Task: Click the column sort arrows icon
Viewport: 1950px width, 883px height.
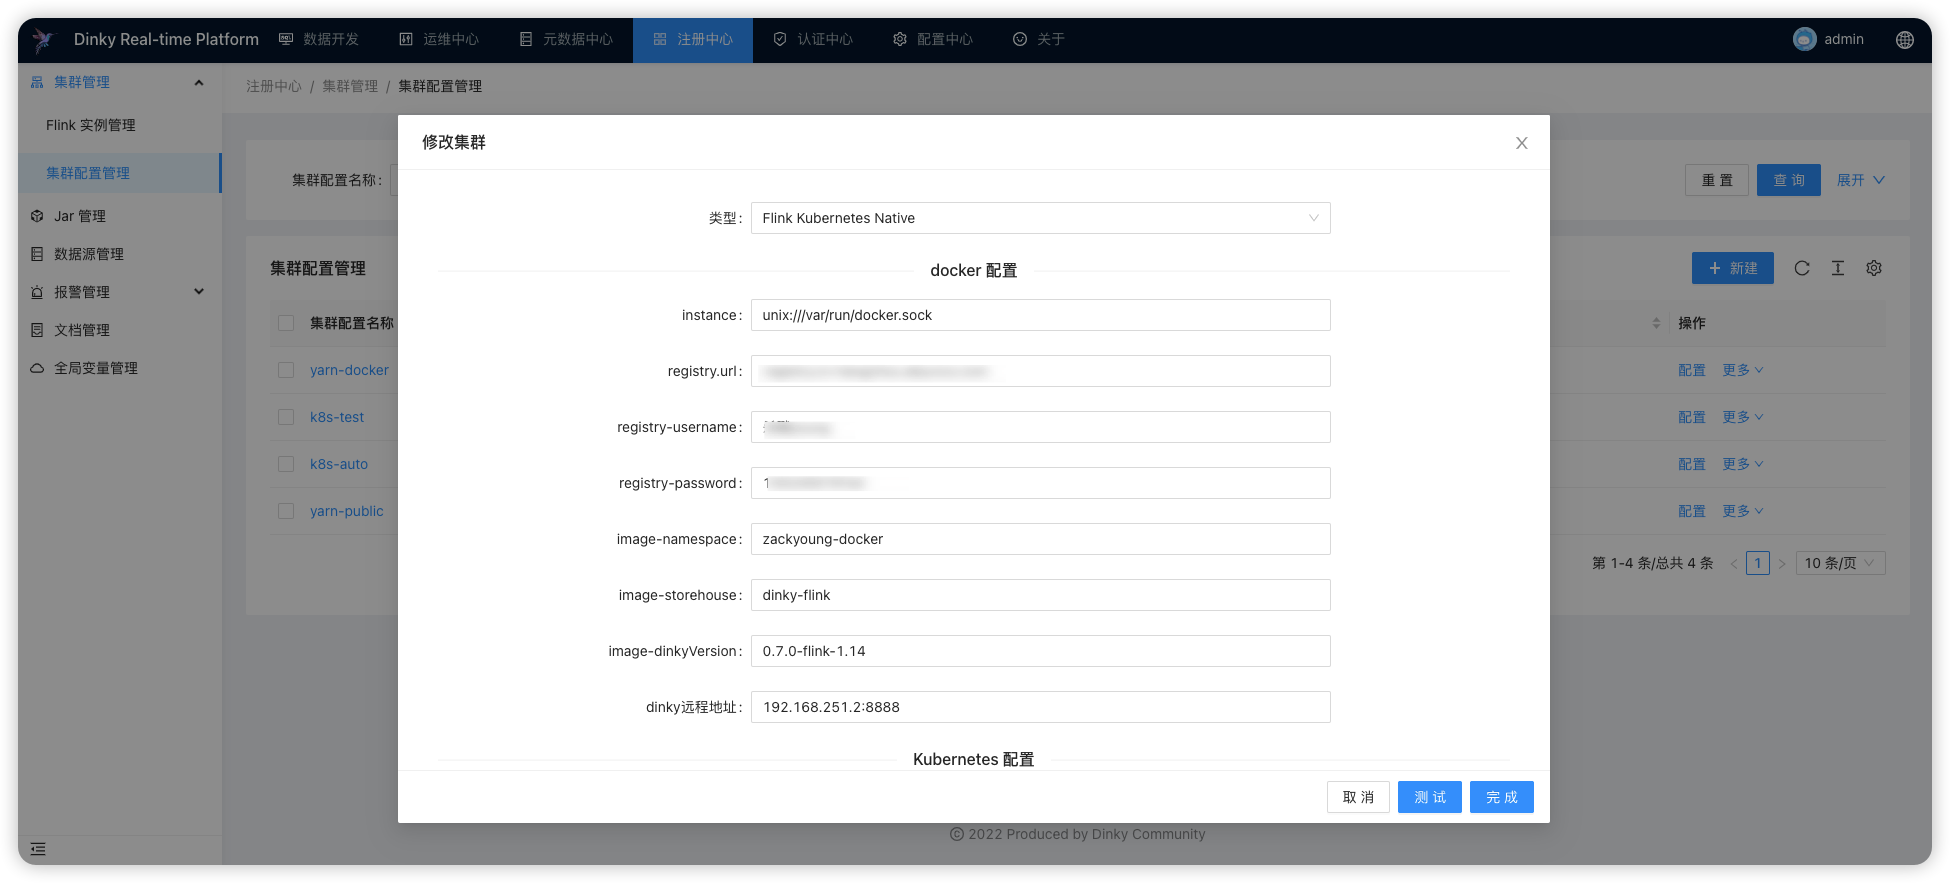Action: click(1656, 323)
